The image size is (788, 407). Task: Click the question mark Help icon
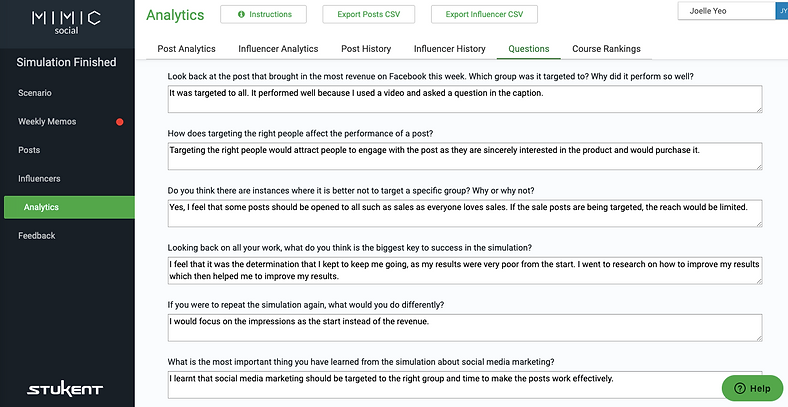[740, 388]
